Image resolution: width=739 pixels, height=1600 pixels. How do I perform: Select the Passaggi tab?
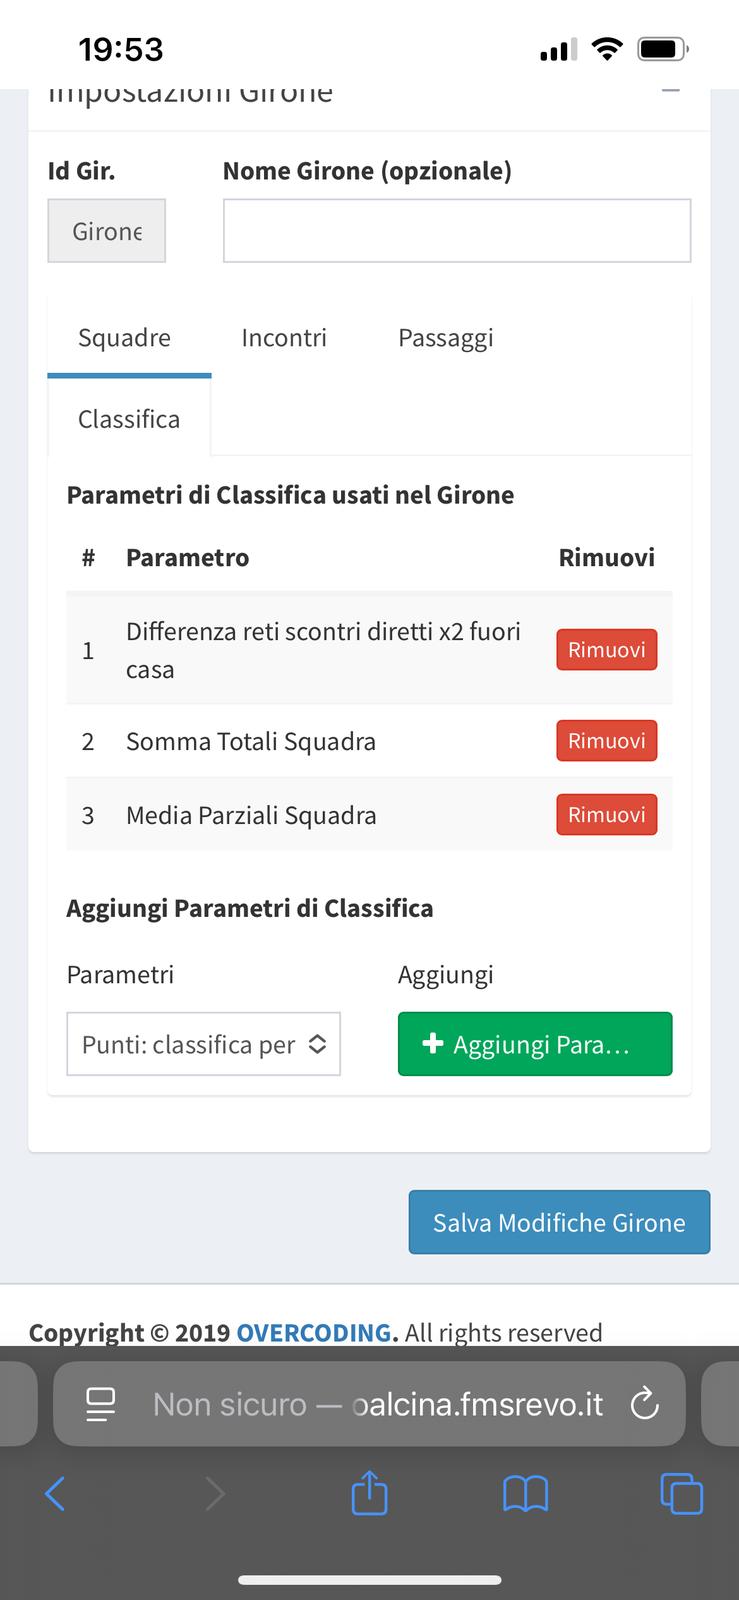[x=445, y=338]
